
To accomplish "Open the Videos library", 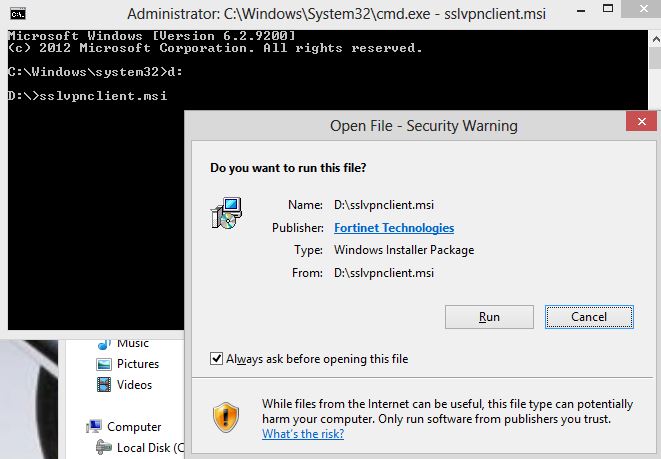I will point(134,385).
